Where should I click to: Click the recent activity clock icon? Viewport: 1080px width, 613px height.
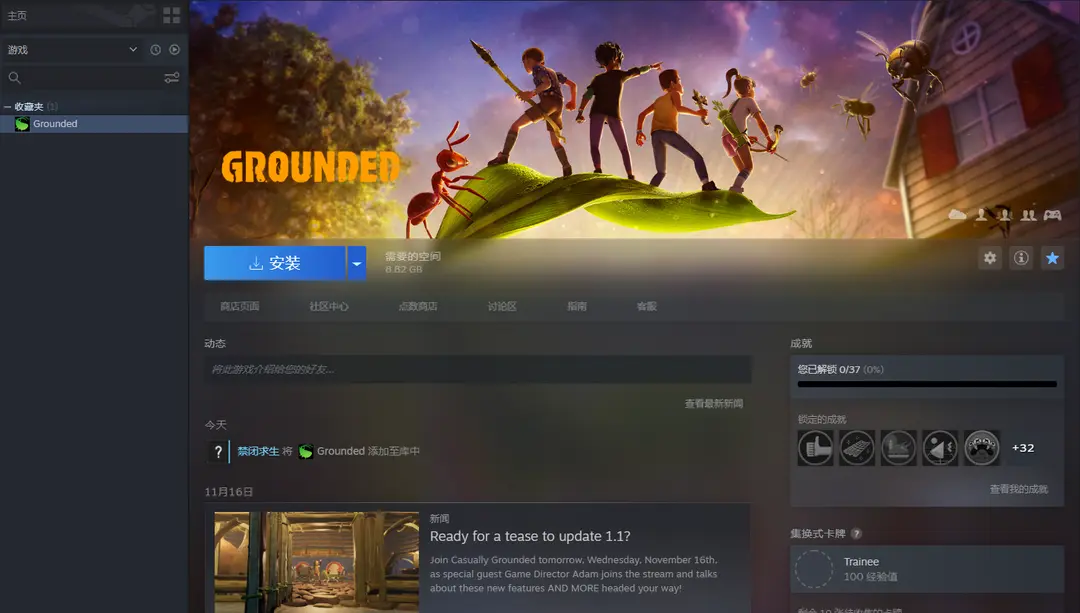(x=155, y=50)
